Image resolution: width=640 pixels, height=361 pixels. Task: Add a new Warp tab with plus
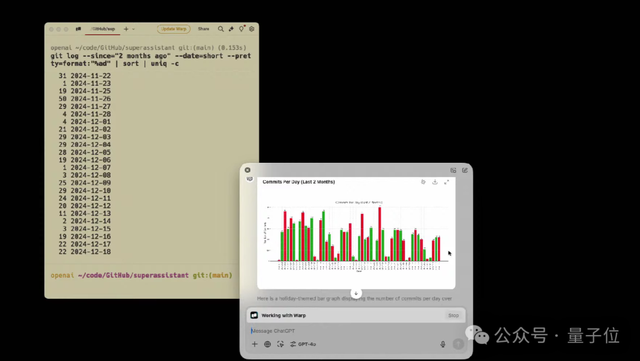point(126,29)
